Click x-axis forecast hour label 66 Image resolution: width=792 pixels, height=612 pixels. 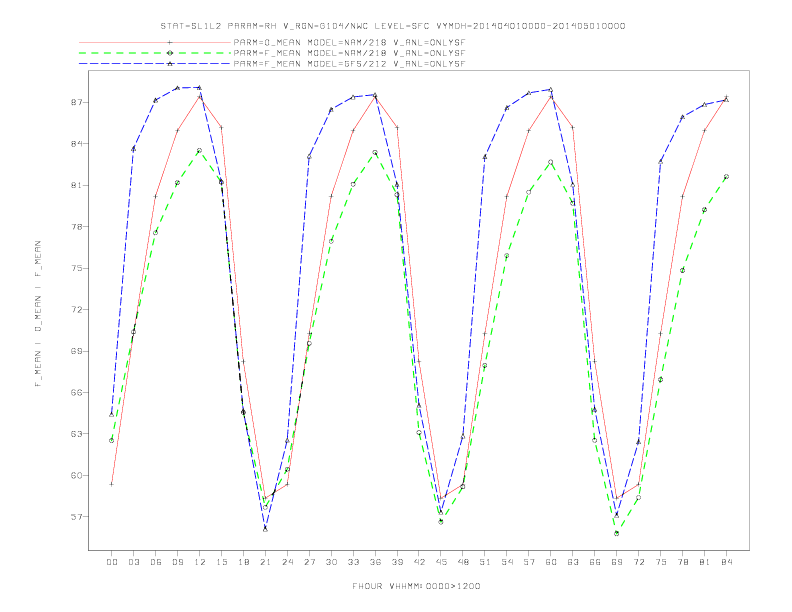595,562
